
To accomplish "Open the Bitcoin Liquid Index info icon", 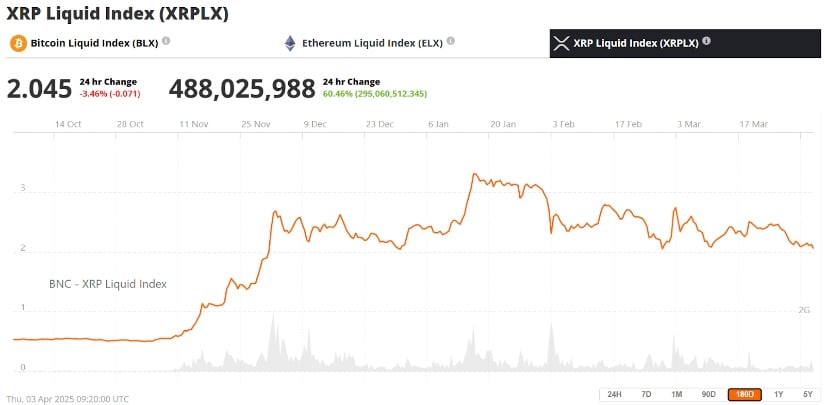I will [x=166, y=41].
